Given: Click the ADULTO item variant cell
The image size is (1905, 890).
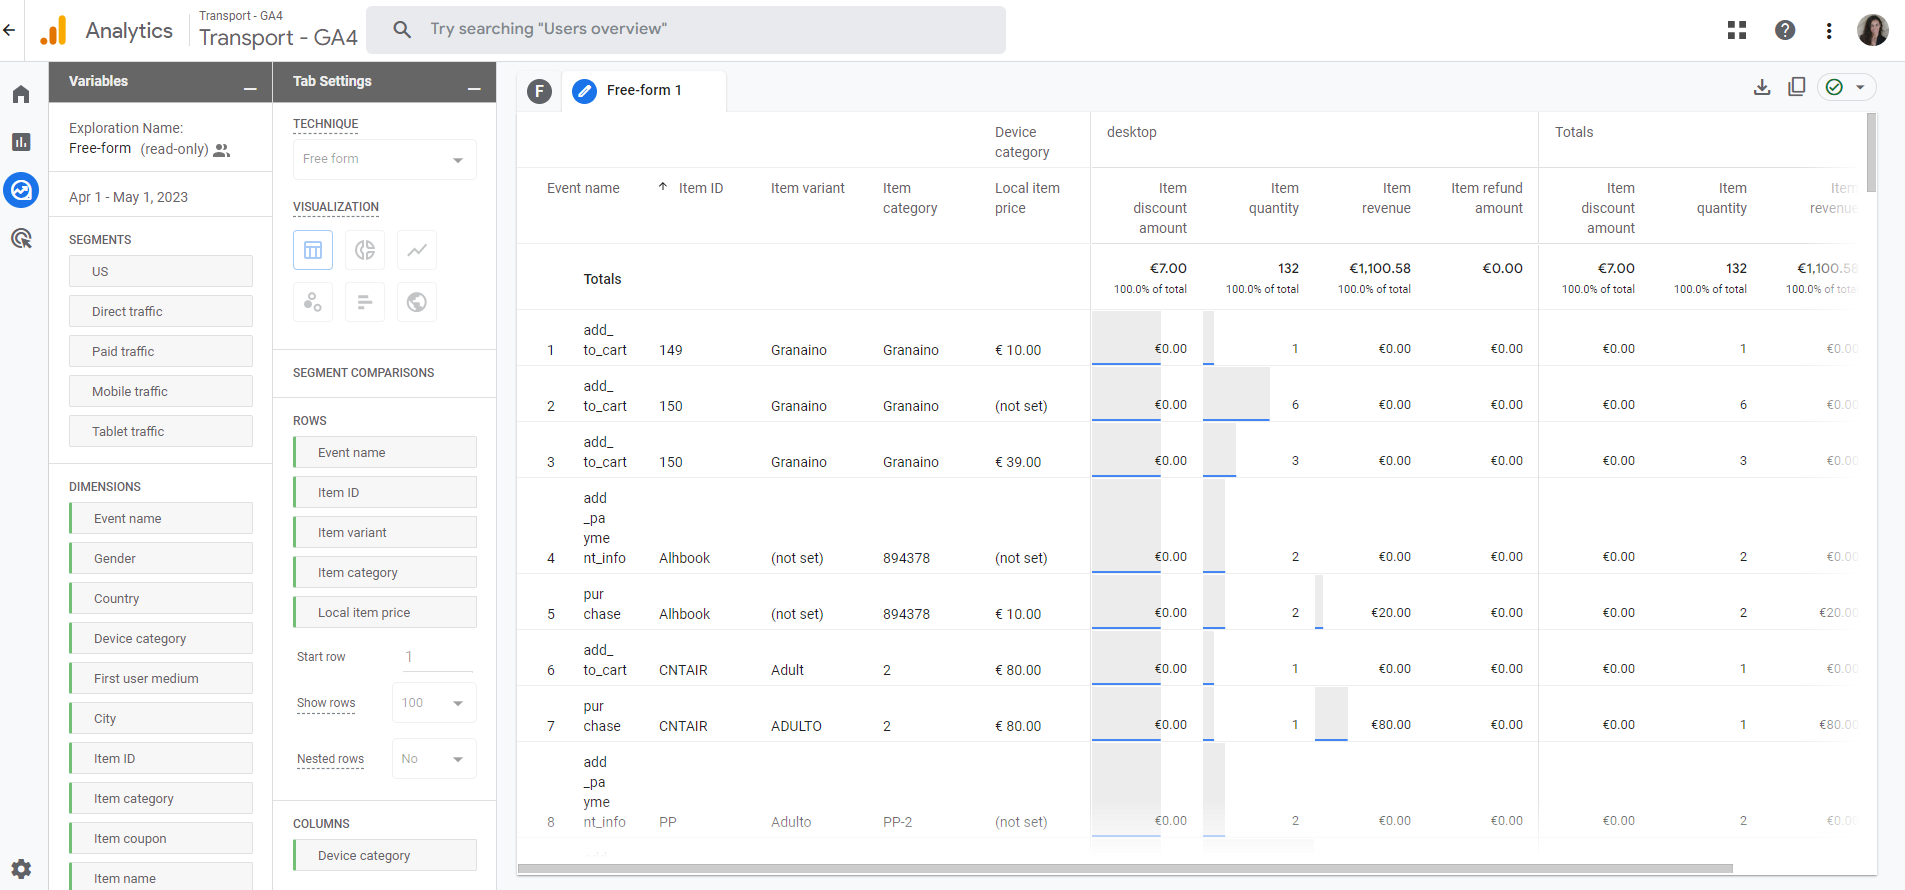Looking at the screenshot, I should pos(796,726).
